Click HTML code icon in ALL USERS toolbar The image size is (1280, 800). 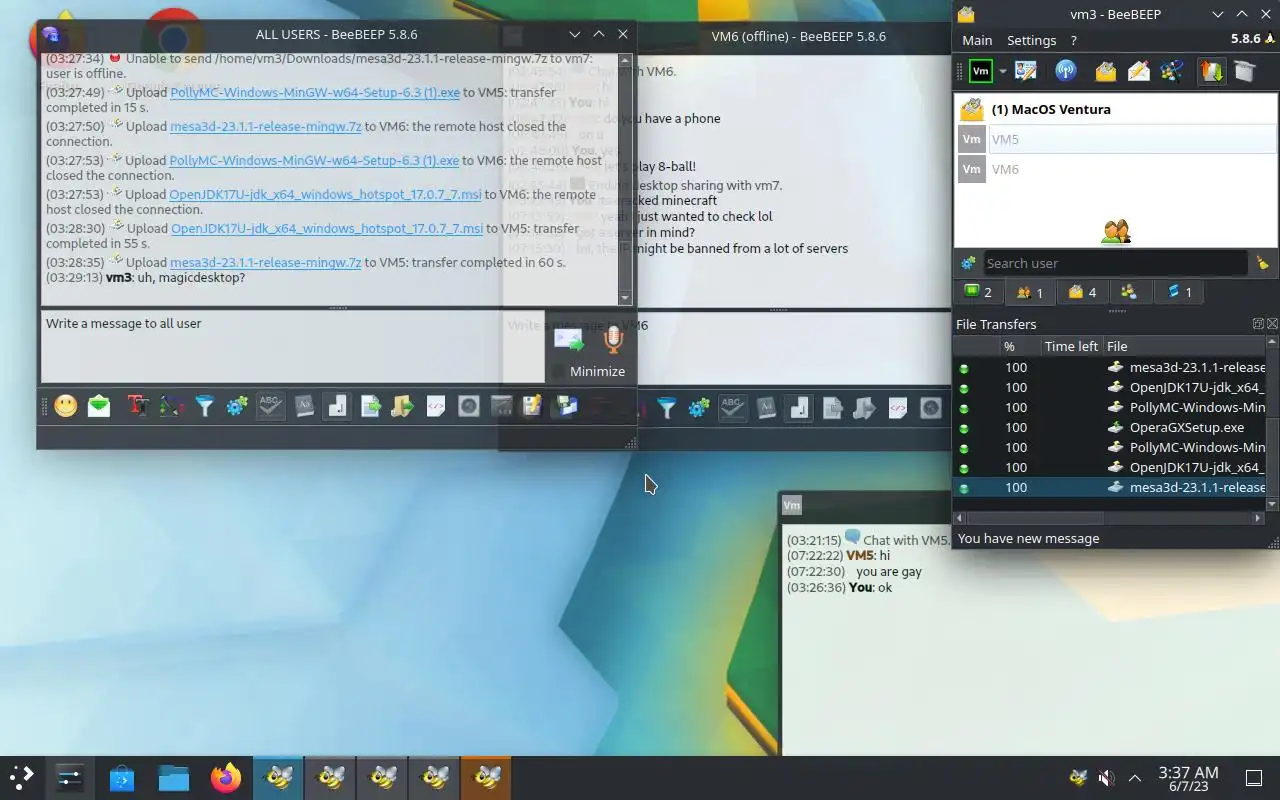click(x=436, y=406)
